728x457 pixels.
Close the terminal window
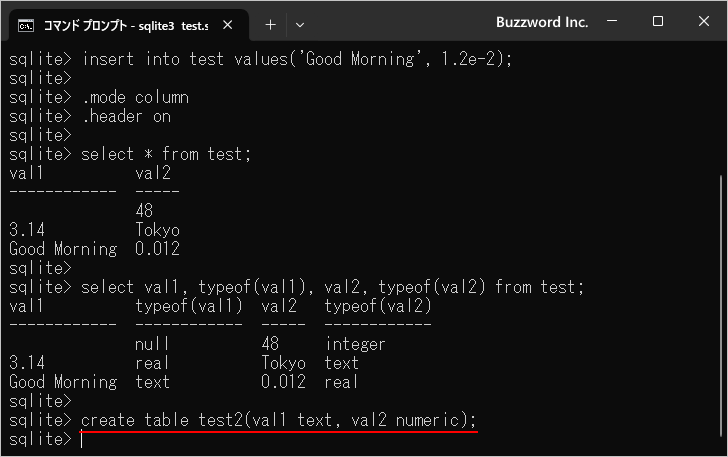(x=703, y=21)
